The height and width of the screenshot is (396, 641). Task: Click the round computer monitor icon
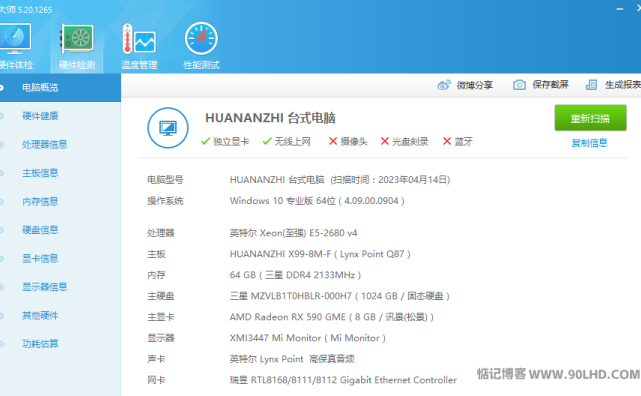pyautogui.click(x=168, y=128)
